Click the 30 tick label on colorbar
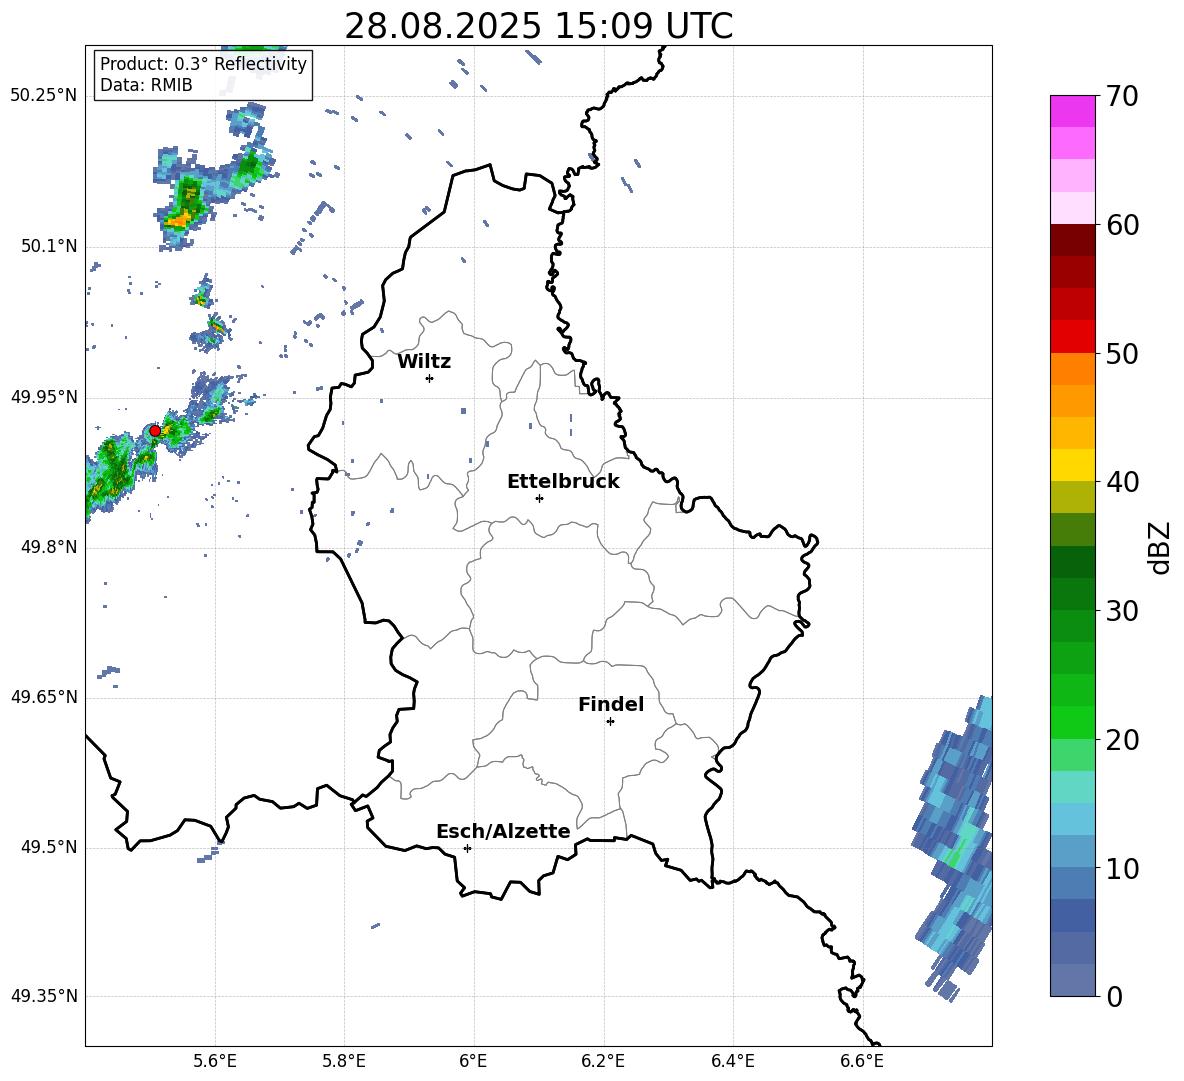The height and width of the screenshot is (1081, 1184). click(1122, 611)
